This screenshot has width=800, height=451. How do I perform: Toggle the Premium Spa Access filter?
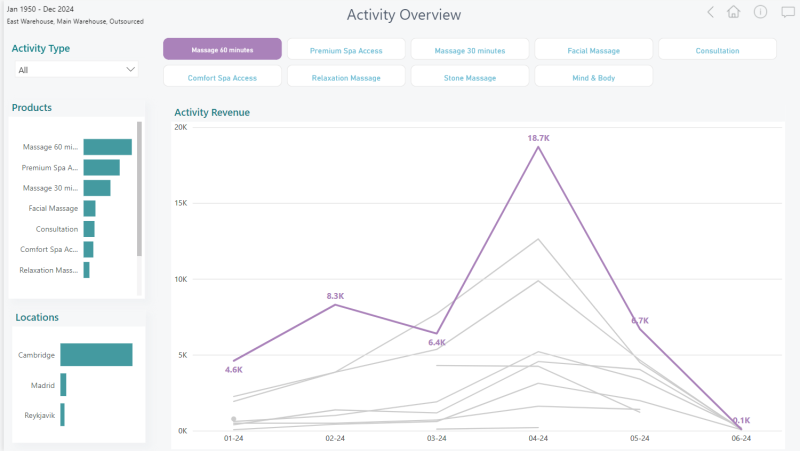pyautogui.click(x=346, y=49)
